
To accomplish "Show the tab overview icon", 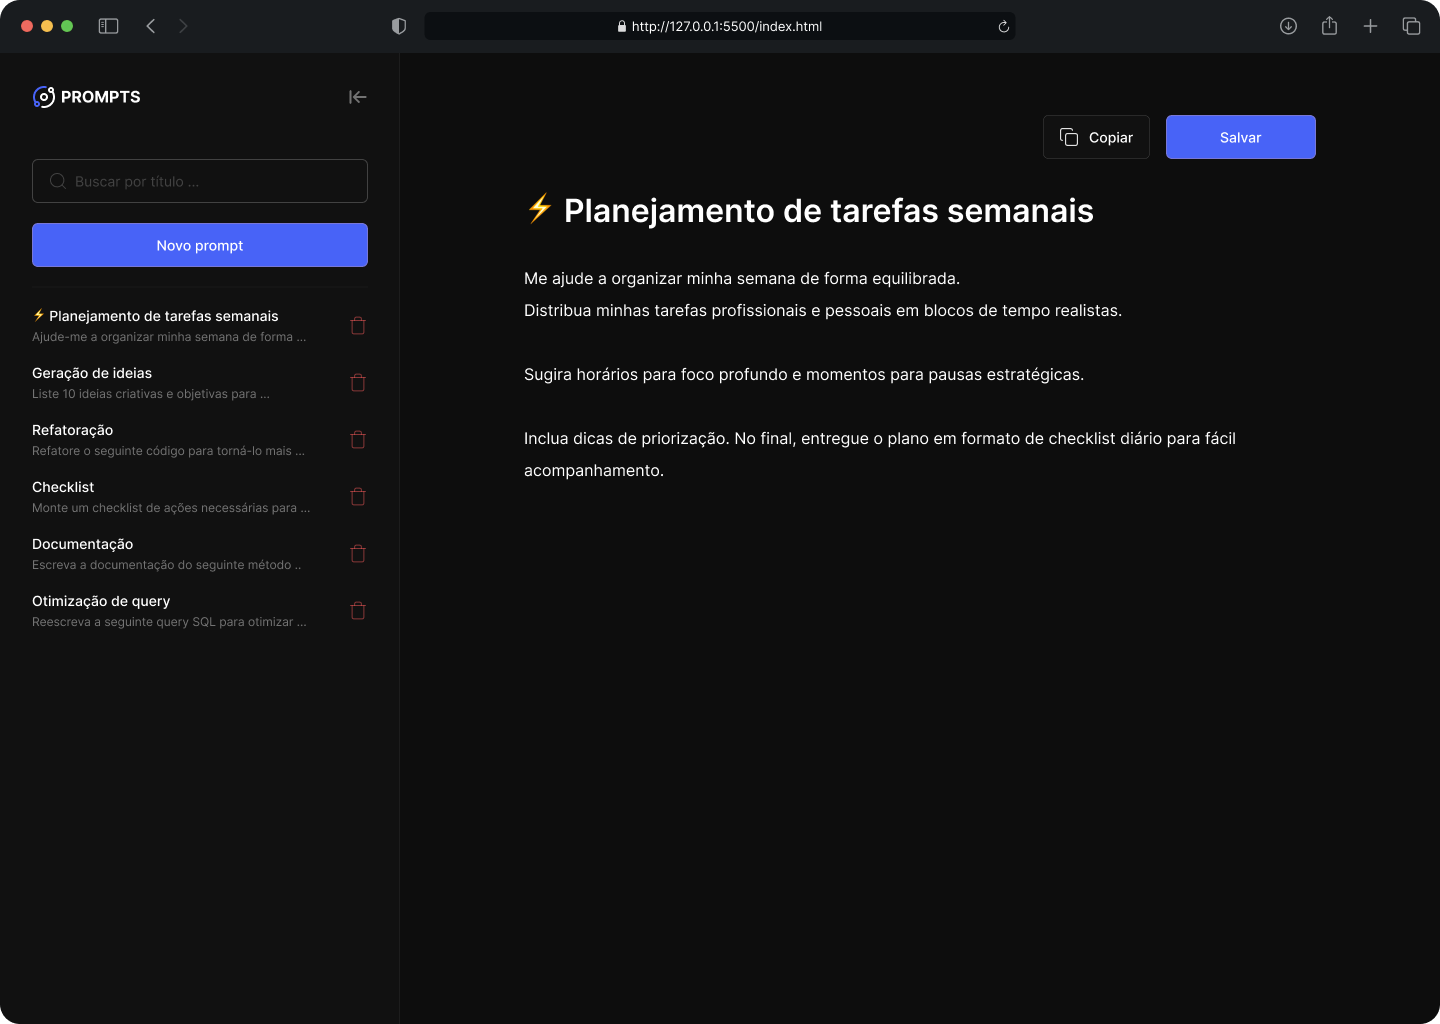I will coord(1411,26).
